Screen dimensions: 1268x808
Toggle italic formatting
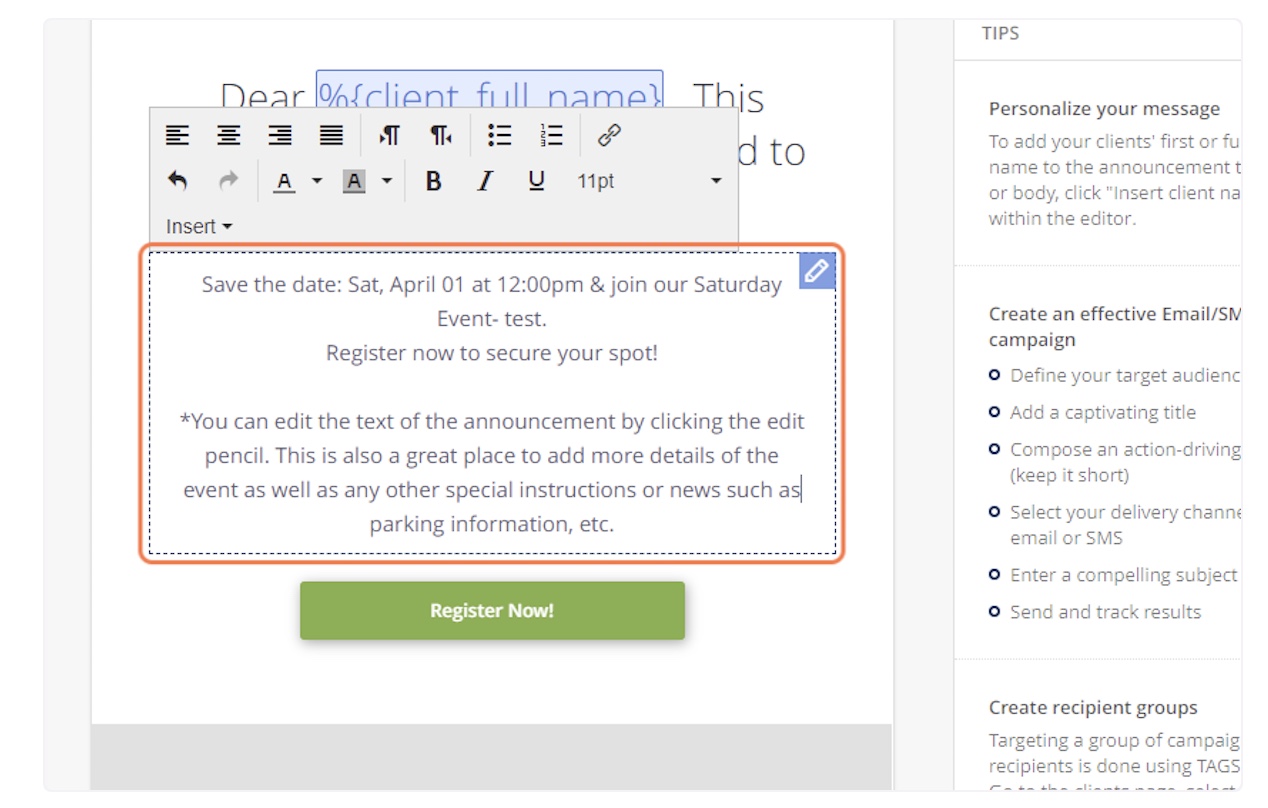pos(485,181)
